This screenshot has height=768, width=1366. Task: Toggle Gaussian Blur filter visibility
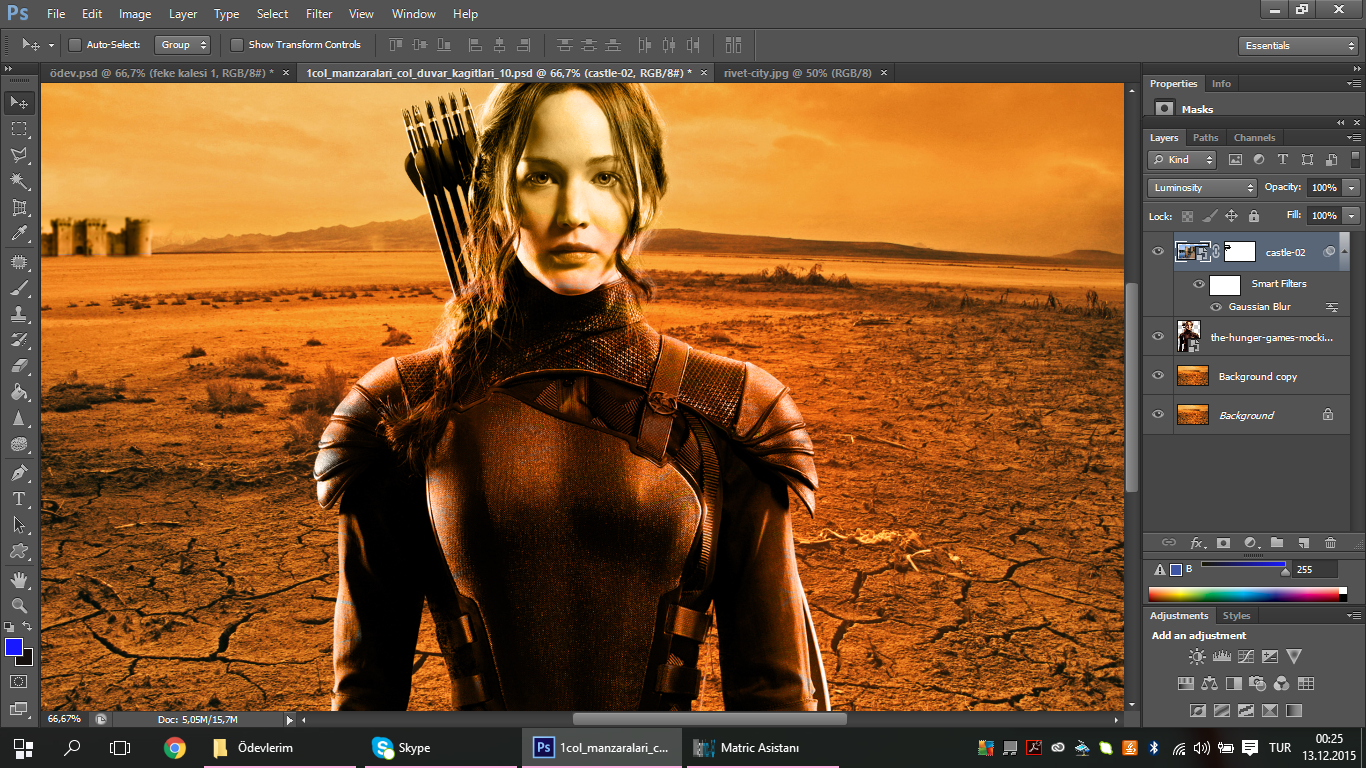coord(1216,307)
